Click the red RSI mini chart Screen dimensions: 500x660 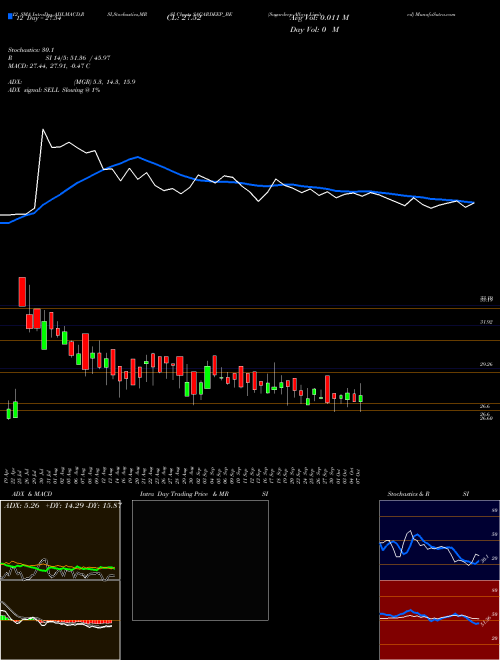pyautogui.click(x=439, y=620)
